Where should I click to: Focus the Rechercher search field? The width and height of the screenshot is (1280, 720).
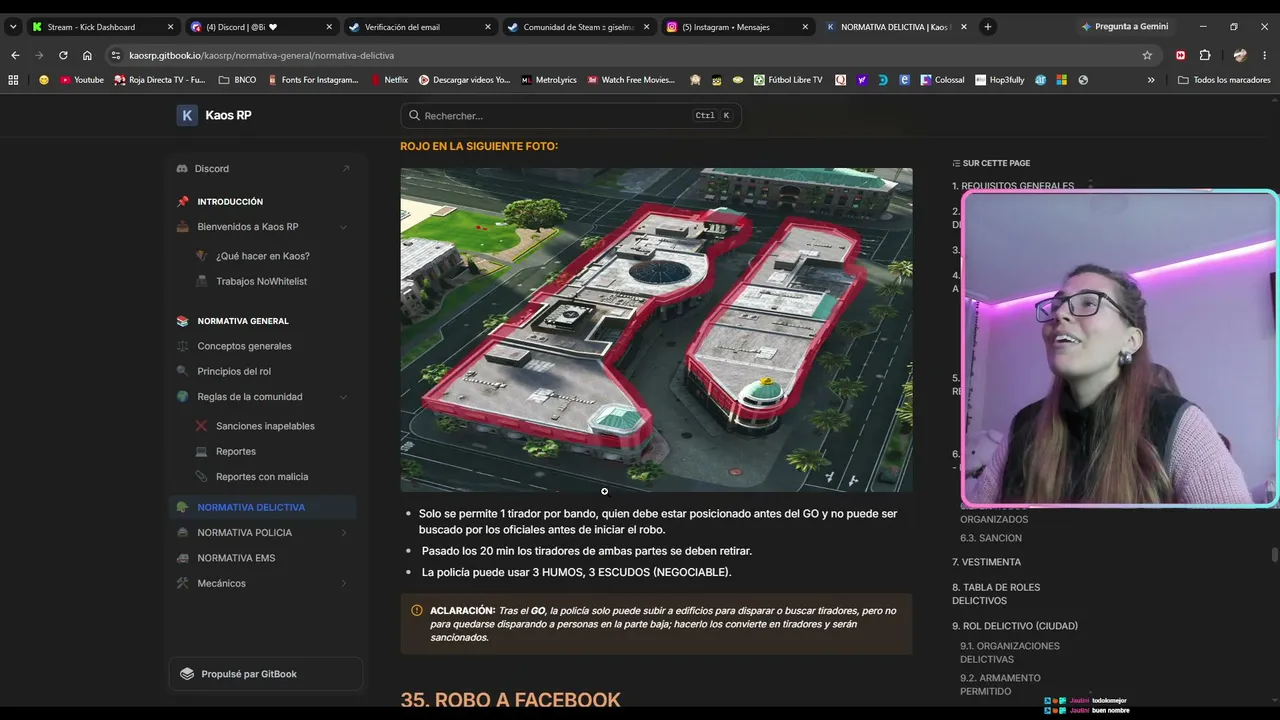click(571, 115)
